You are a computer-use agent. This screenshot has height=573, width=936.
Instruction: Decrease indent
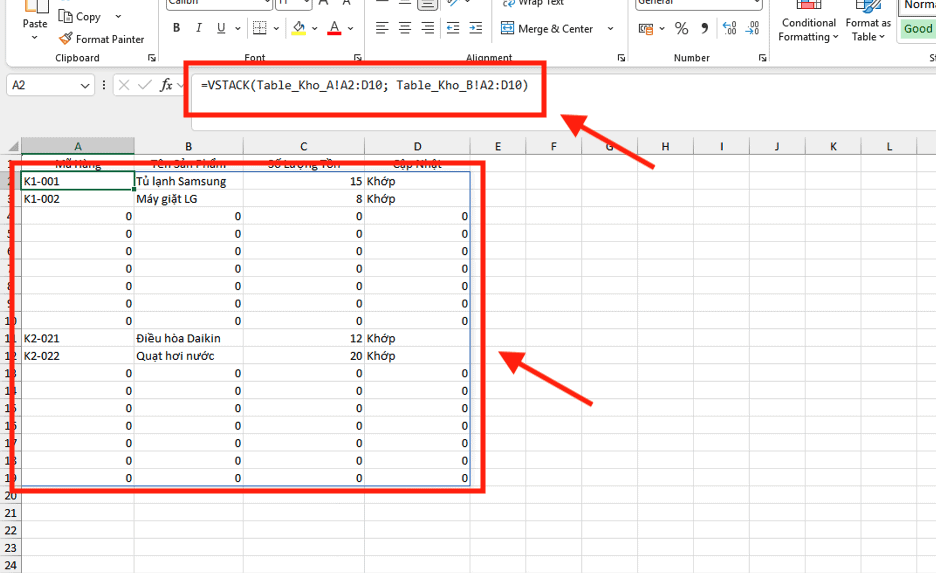[453, 28]
